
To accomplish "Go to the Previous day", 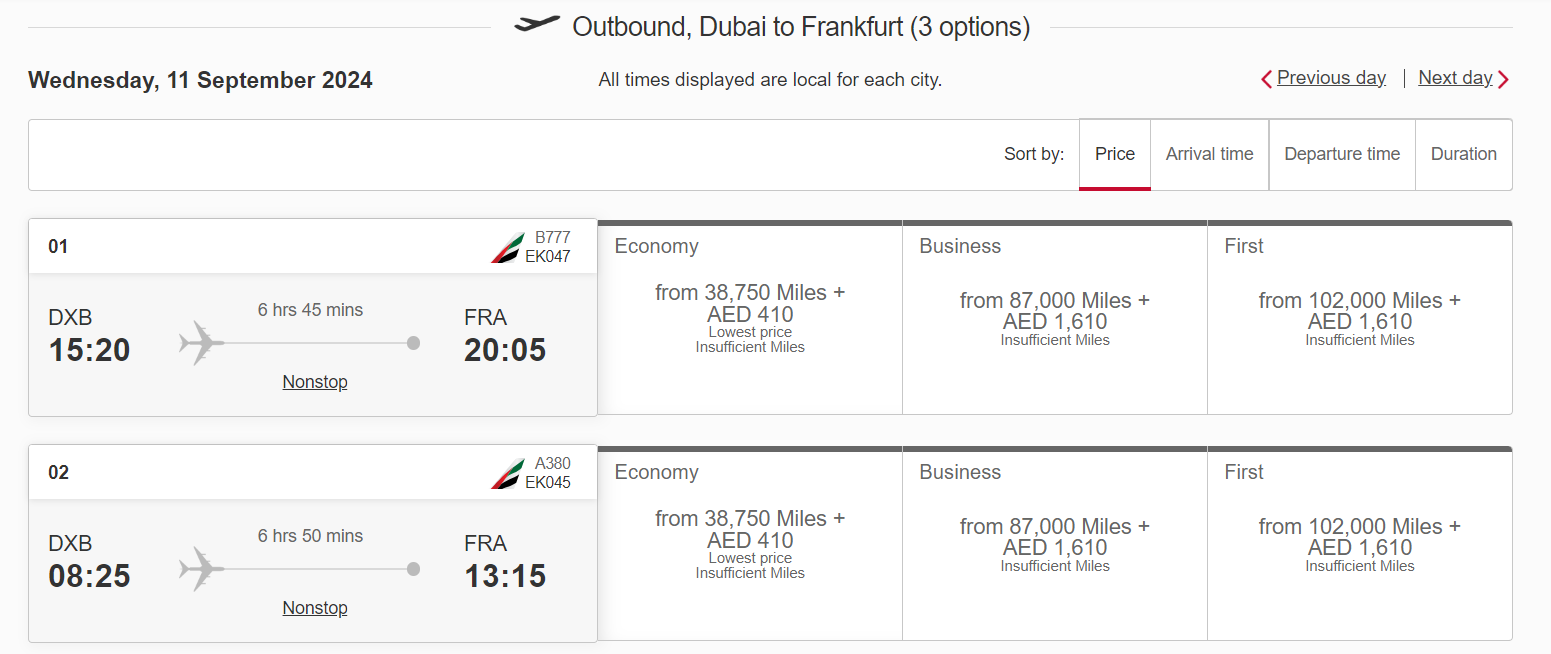I will point(1331,78).
